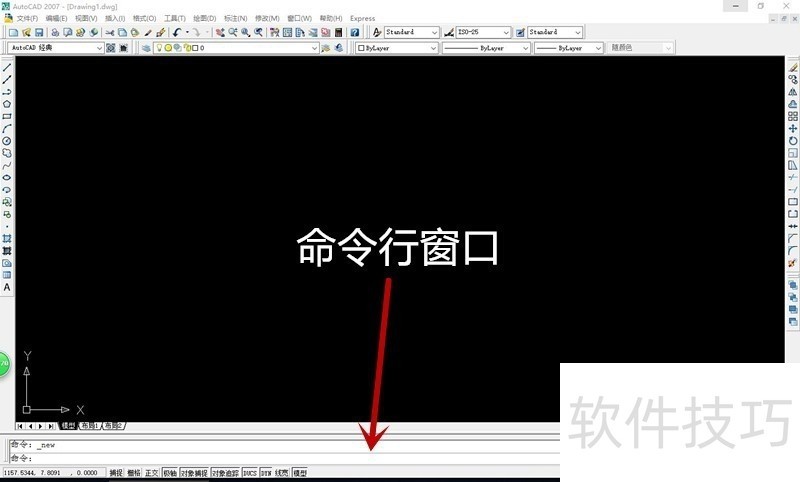Select the Spline draw tool
The height and width of the screenshot is (482, 800).
pos(7,165)
